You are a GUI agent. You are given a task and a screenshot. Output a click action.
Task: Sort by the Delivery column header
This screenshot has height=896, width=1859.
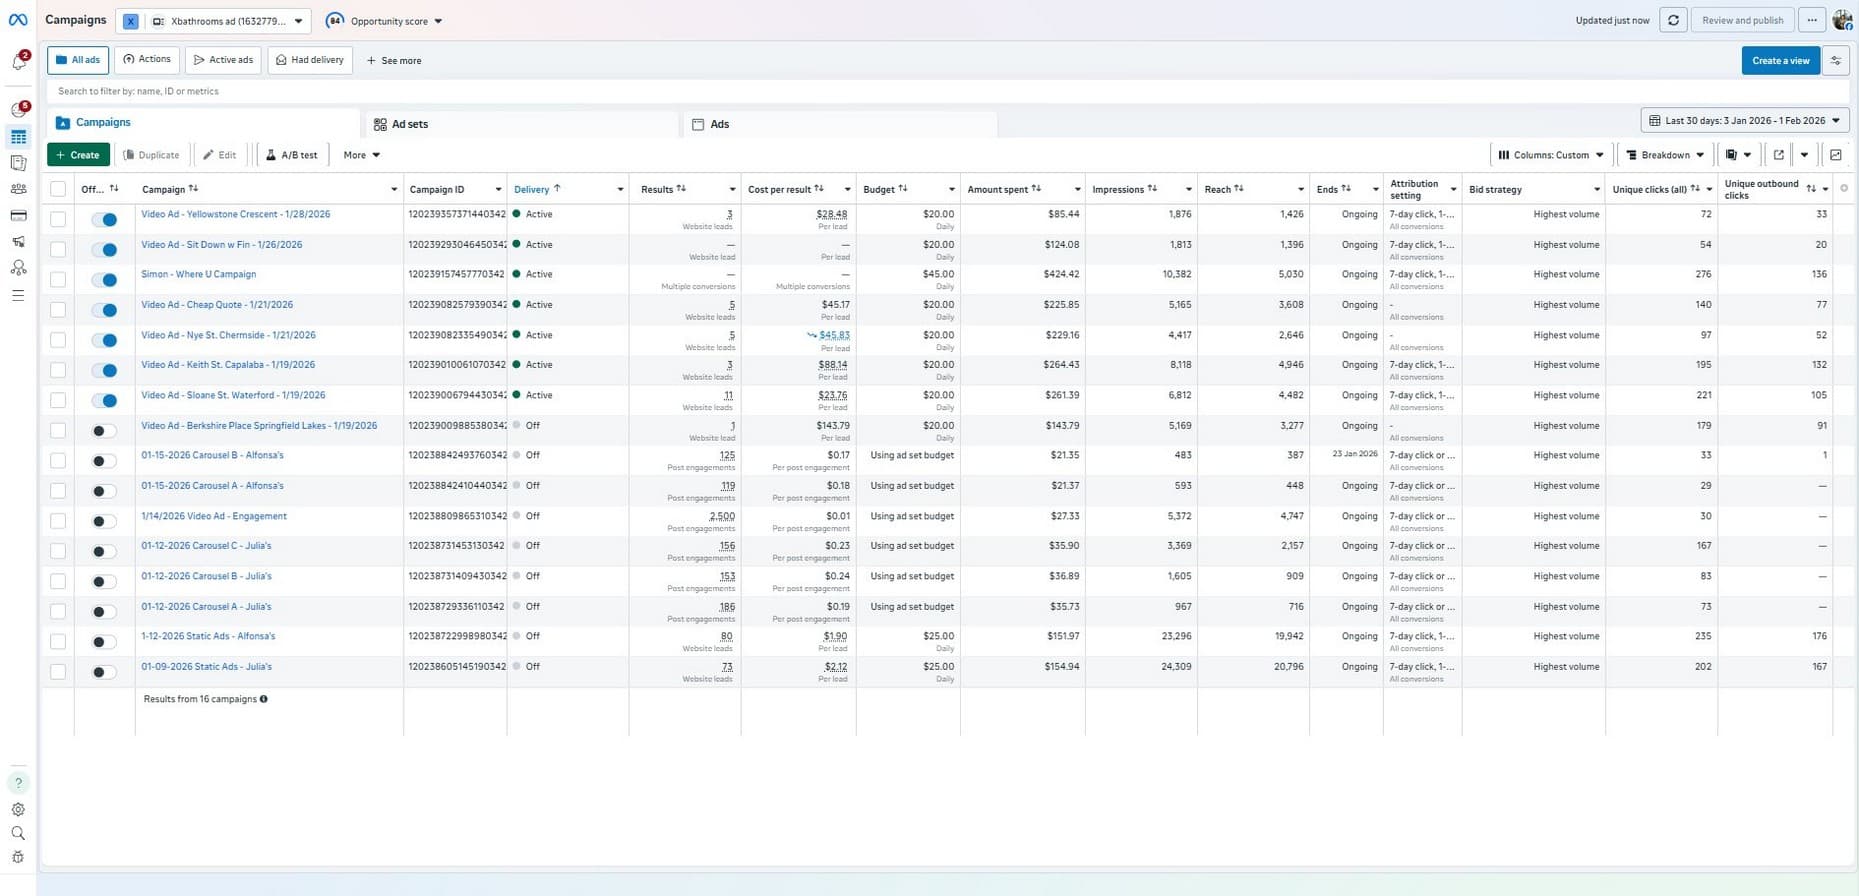tap(532, 189)
